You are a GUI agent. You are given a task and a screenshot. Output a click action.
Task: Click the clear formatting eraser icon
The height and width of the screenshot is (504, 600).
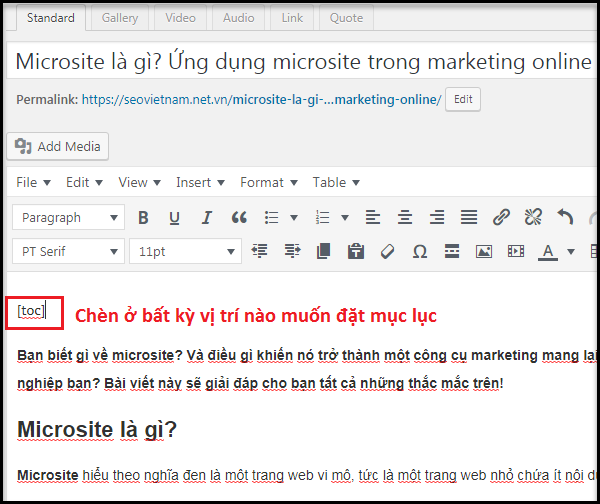pyautogui.click(x=389, y=251)
